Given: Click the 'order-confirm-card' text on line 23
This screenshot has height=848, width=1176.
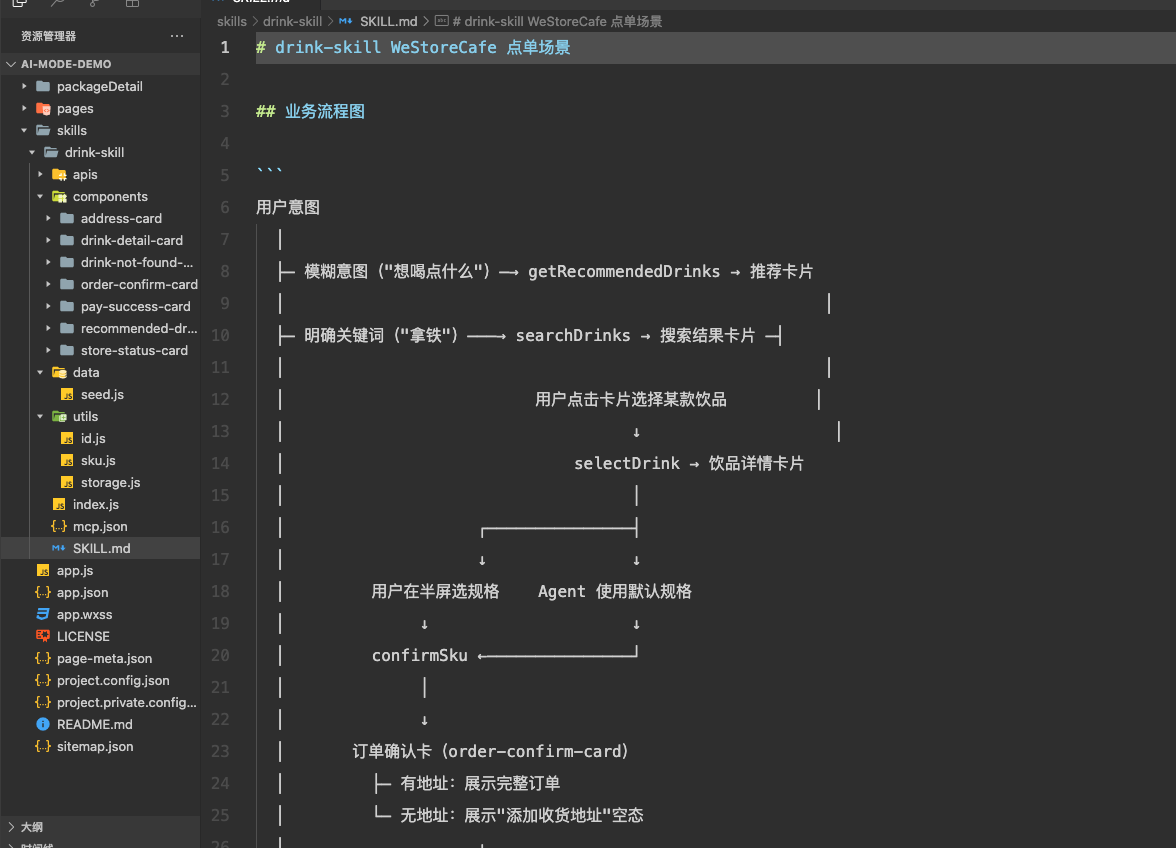Looking at the screenshot, I should 534,751.
